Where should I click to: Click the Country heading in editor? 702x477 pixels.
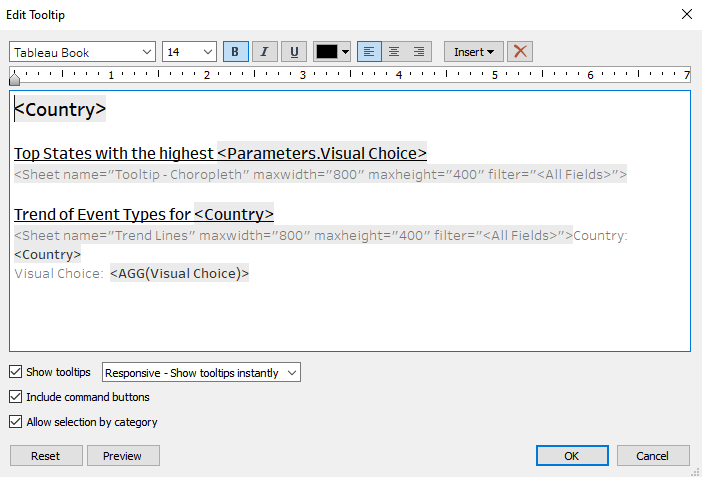(x=60, y=110)
